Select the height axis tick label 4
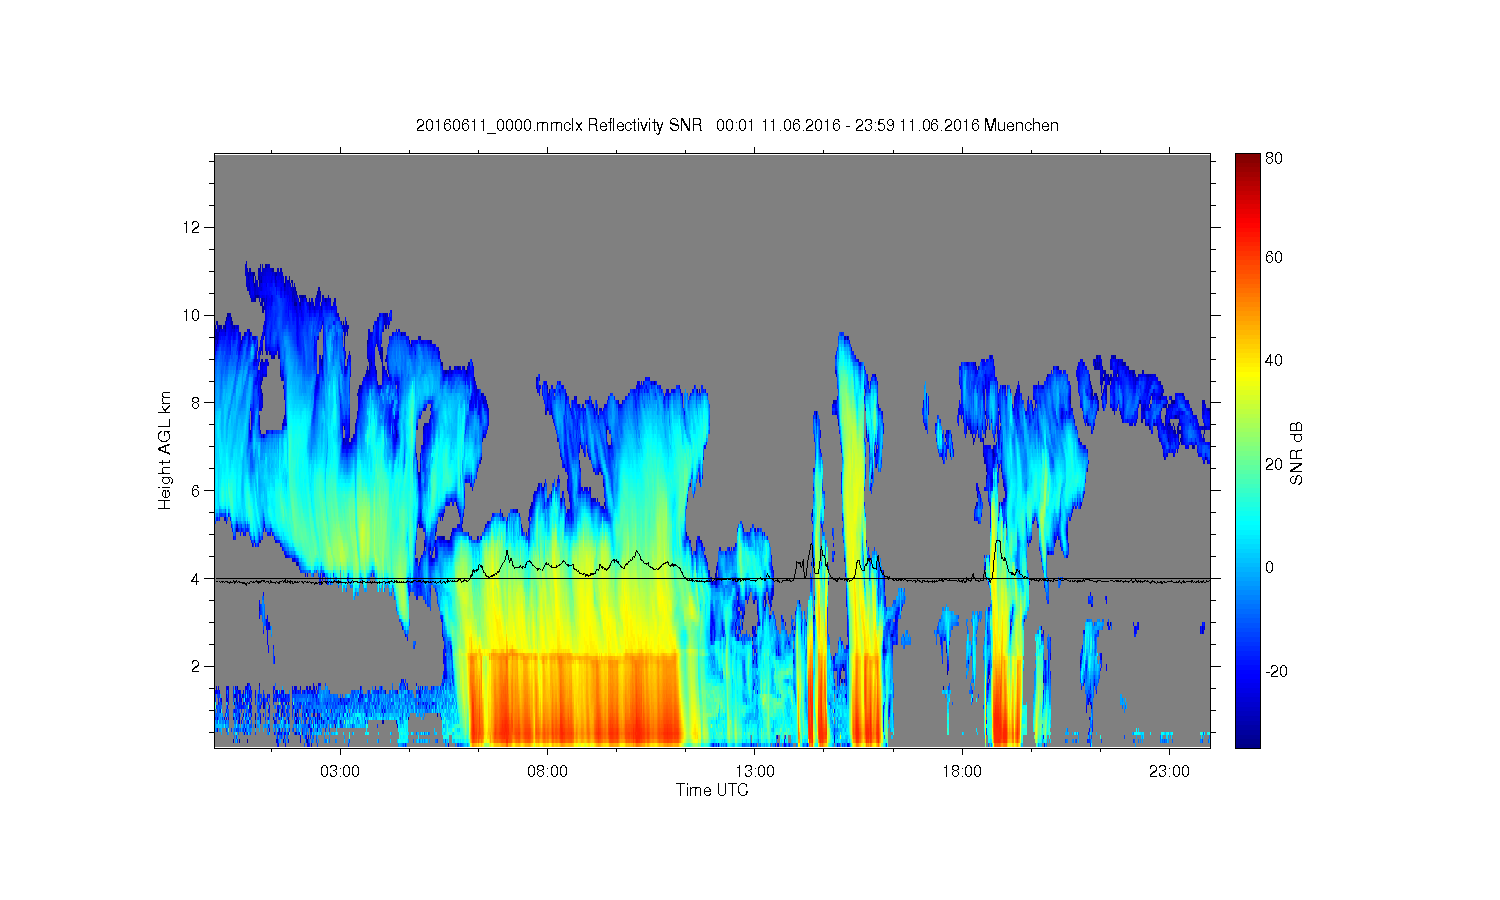The width and height of the screenshot is (1500, 900). (x=198, y=578)
